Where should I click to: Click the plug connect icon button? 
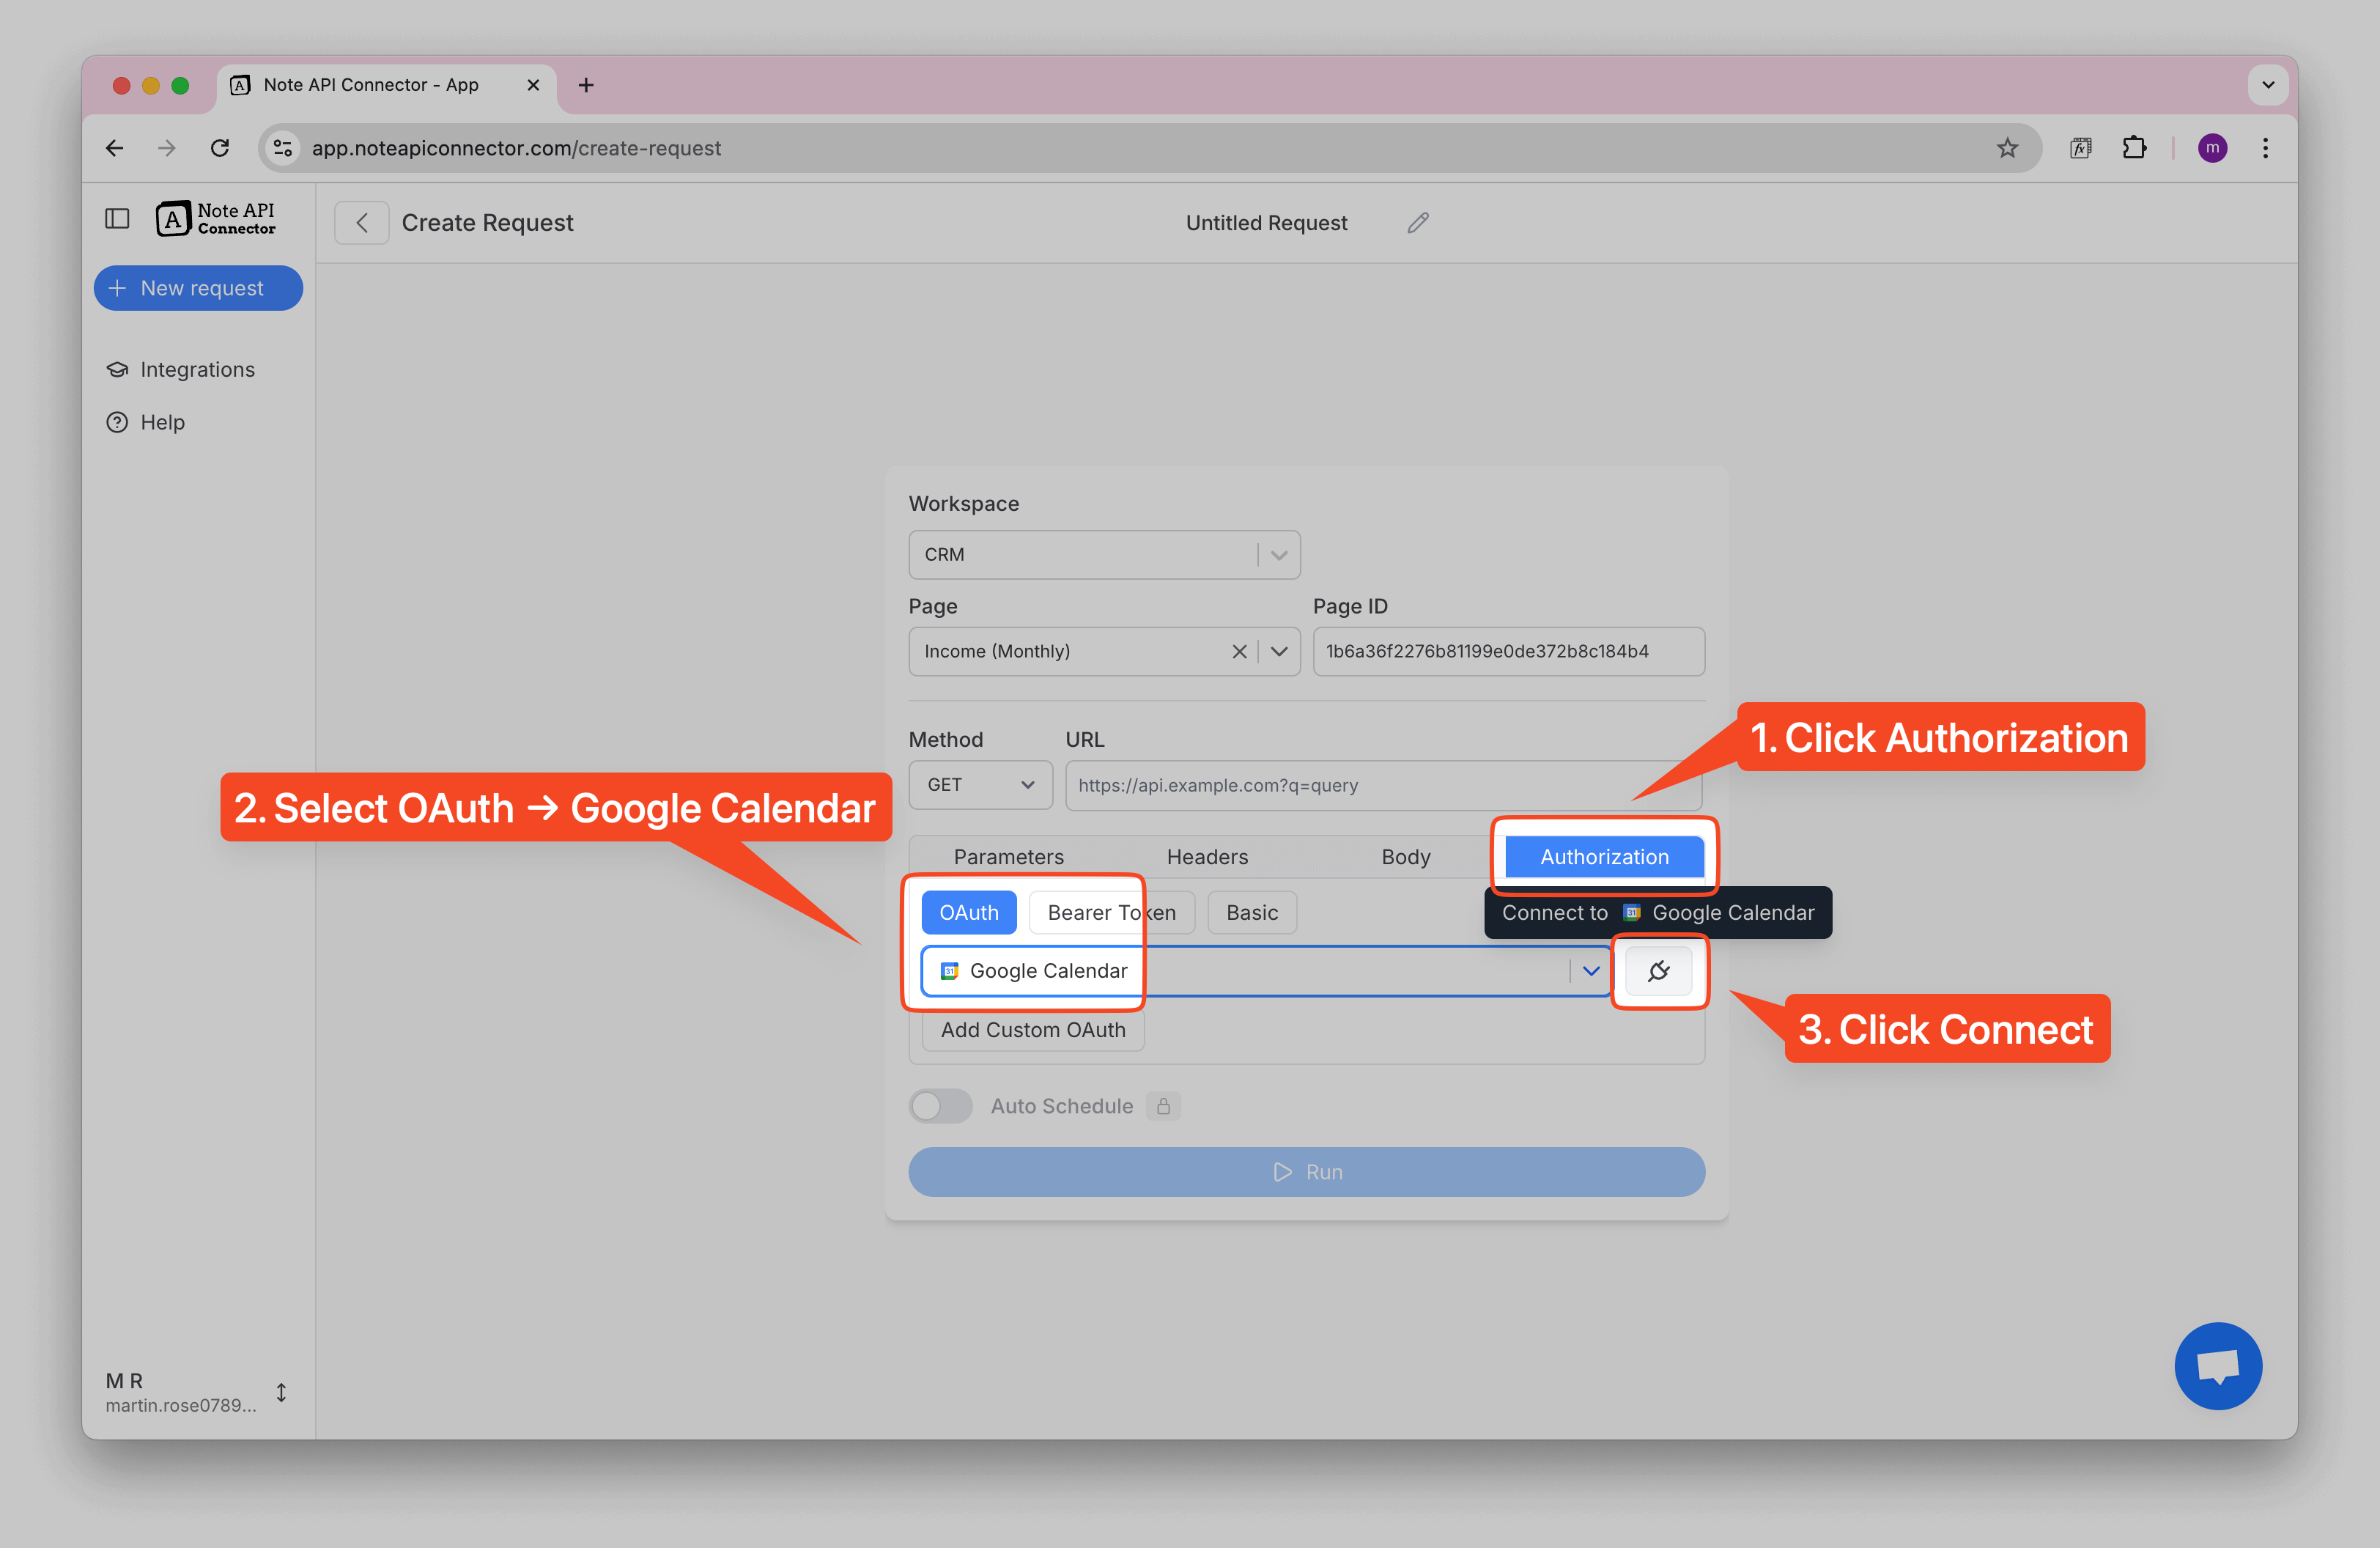(x=1658, y=970)
